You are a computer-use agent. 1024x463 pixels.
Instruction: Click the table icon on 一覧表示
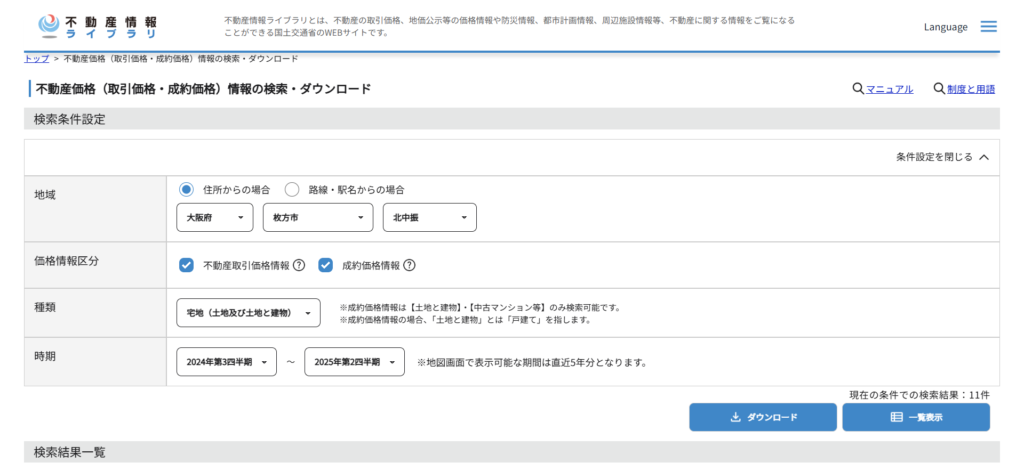pyautogui.click(x=896, y=417)
